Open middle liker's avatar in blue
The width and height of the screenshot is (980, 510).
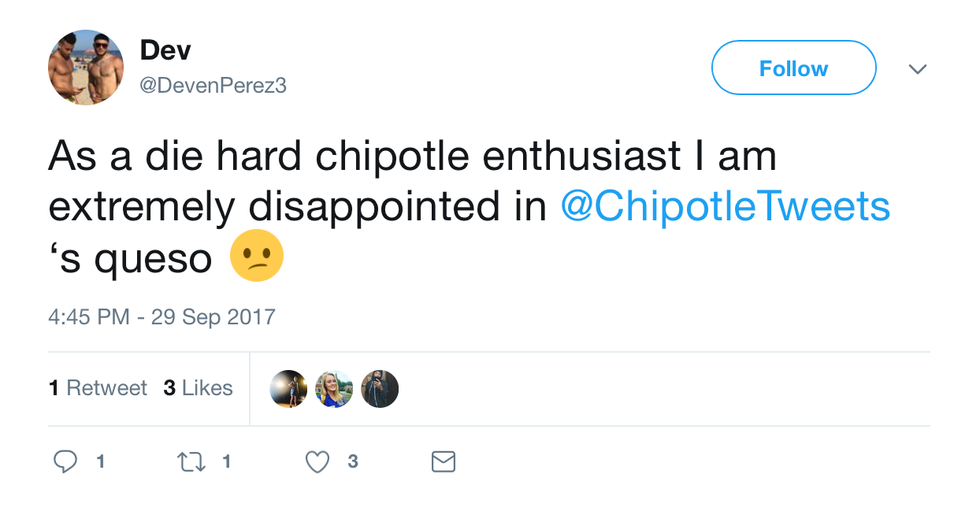tap(335, 389)
